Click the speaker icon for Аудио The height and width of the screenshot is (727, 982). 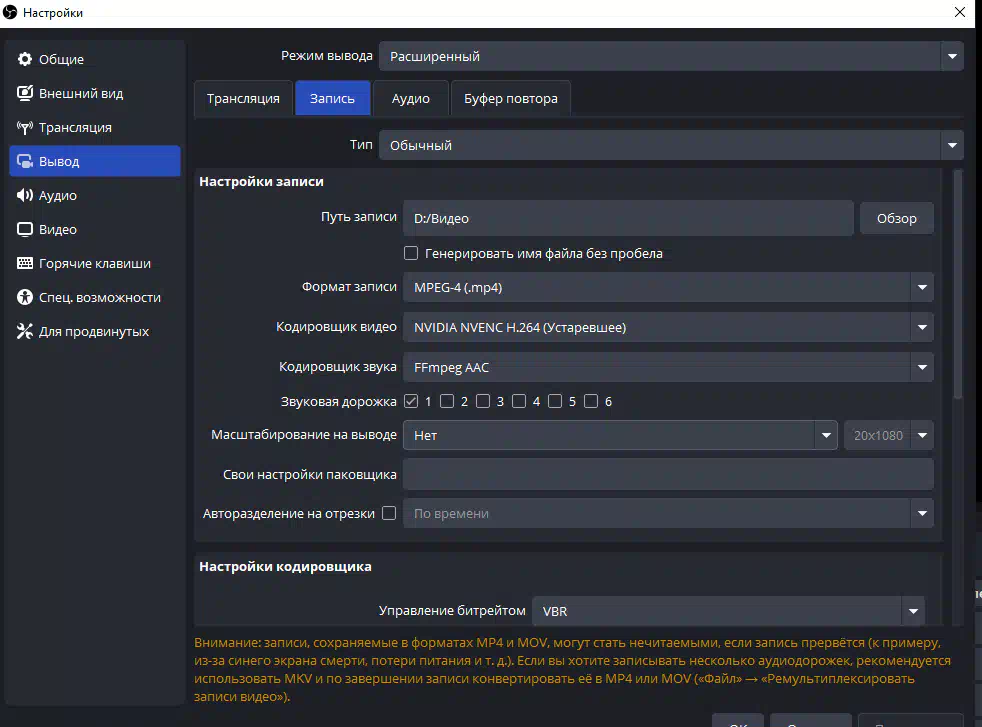pos(24,195)
